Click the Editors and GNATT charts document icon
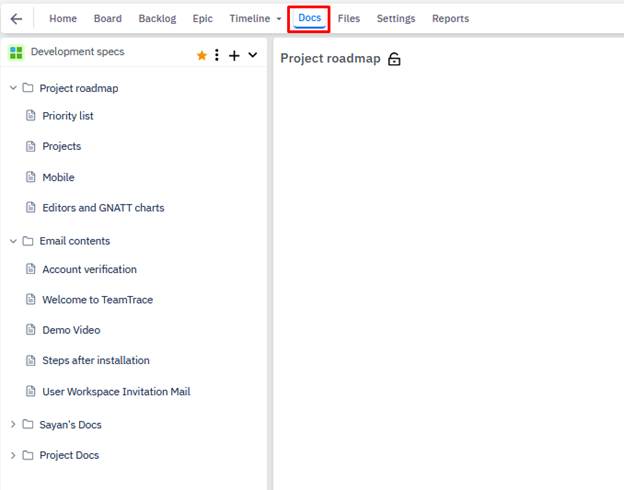This screenshot has width=624, height=490. (x=31, y=207)
